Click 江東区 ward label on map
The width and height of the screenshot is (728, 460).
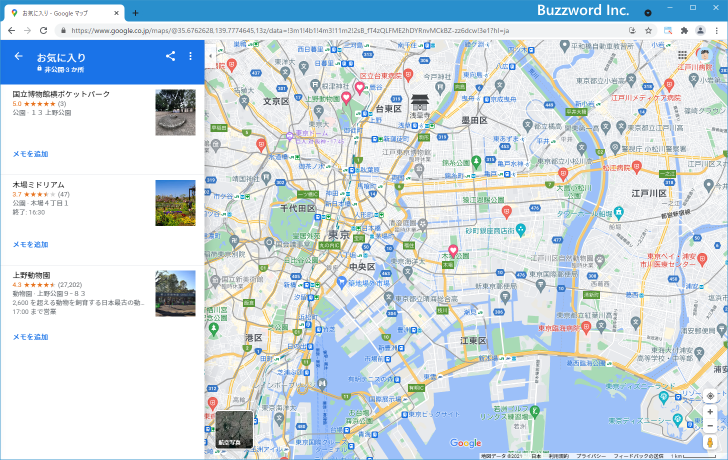(473, 341)
